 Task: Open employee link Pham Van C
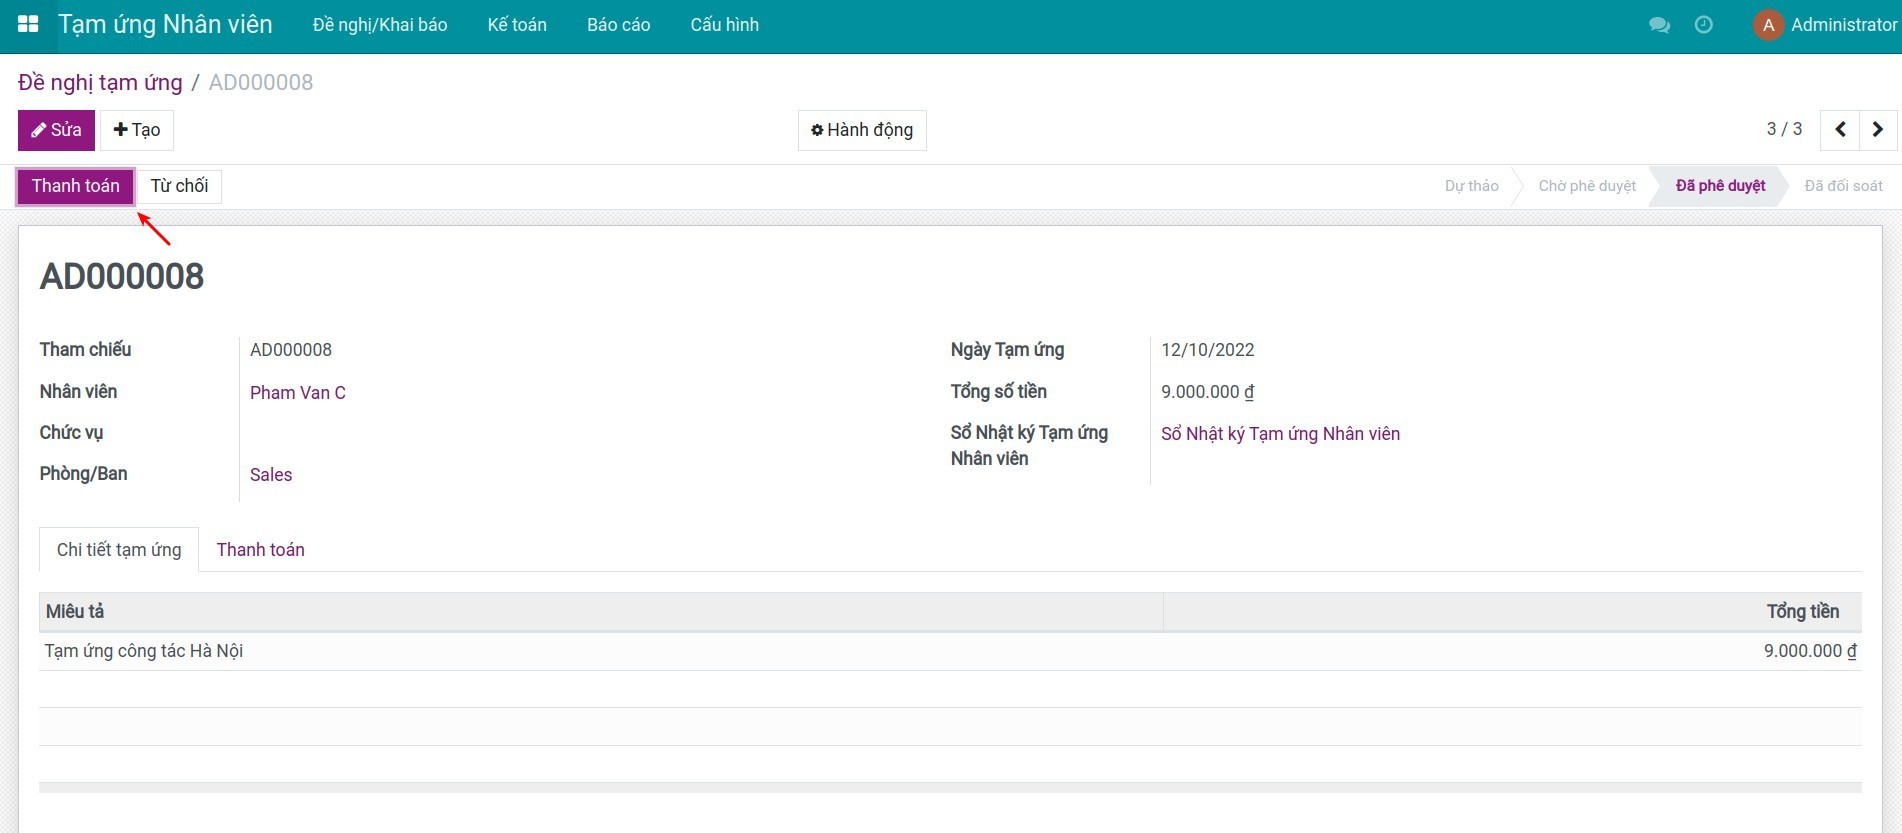tap(298, 393)
